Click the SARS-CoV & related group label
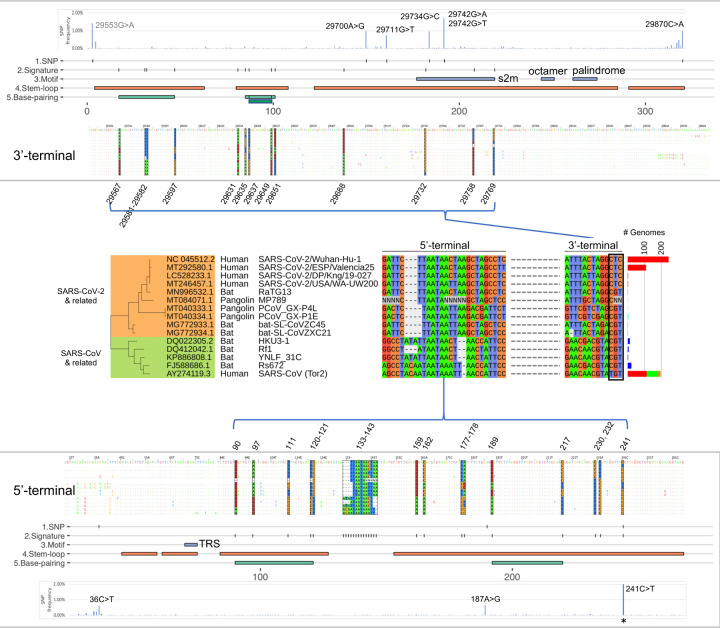 (x=81, y=359)
